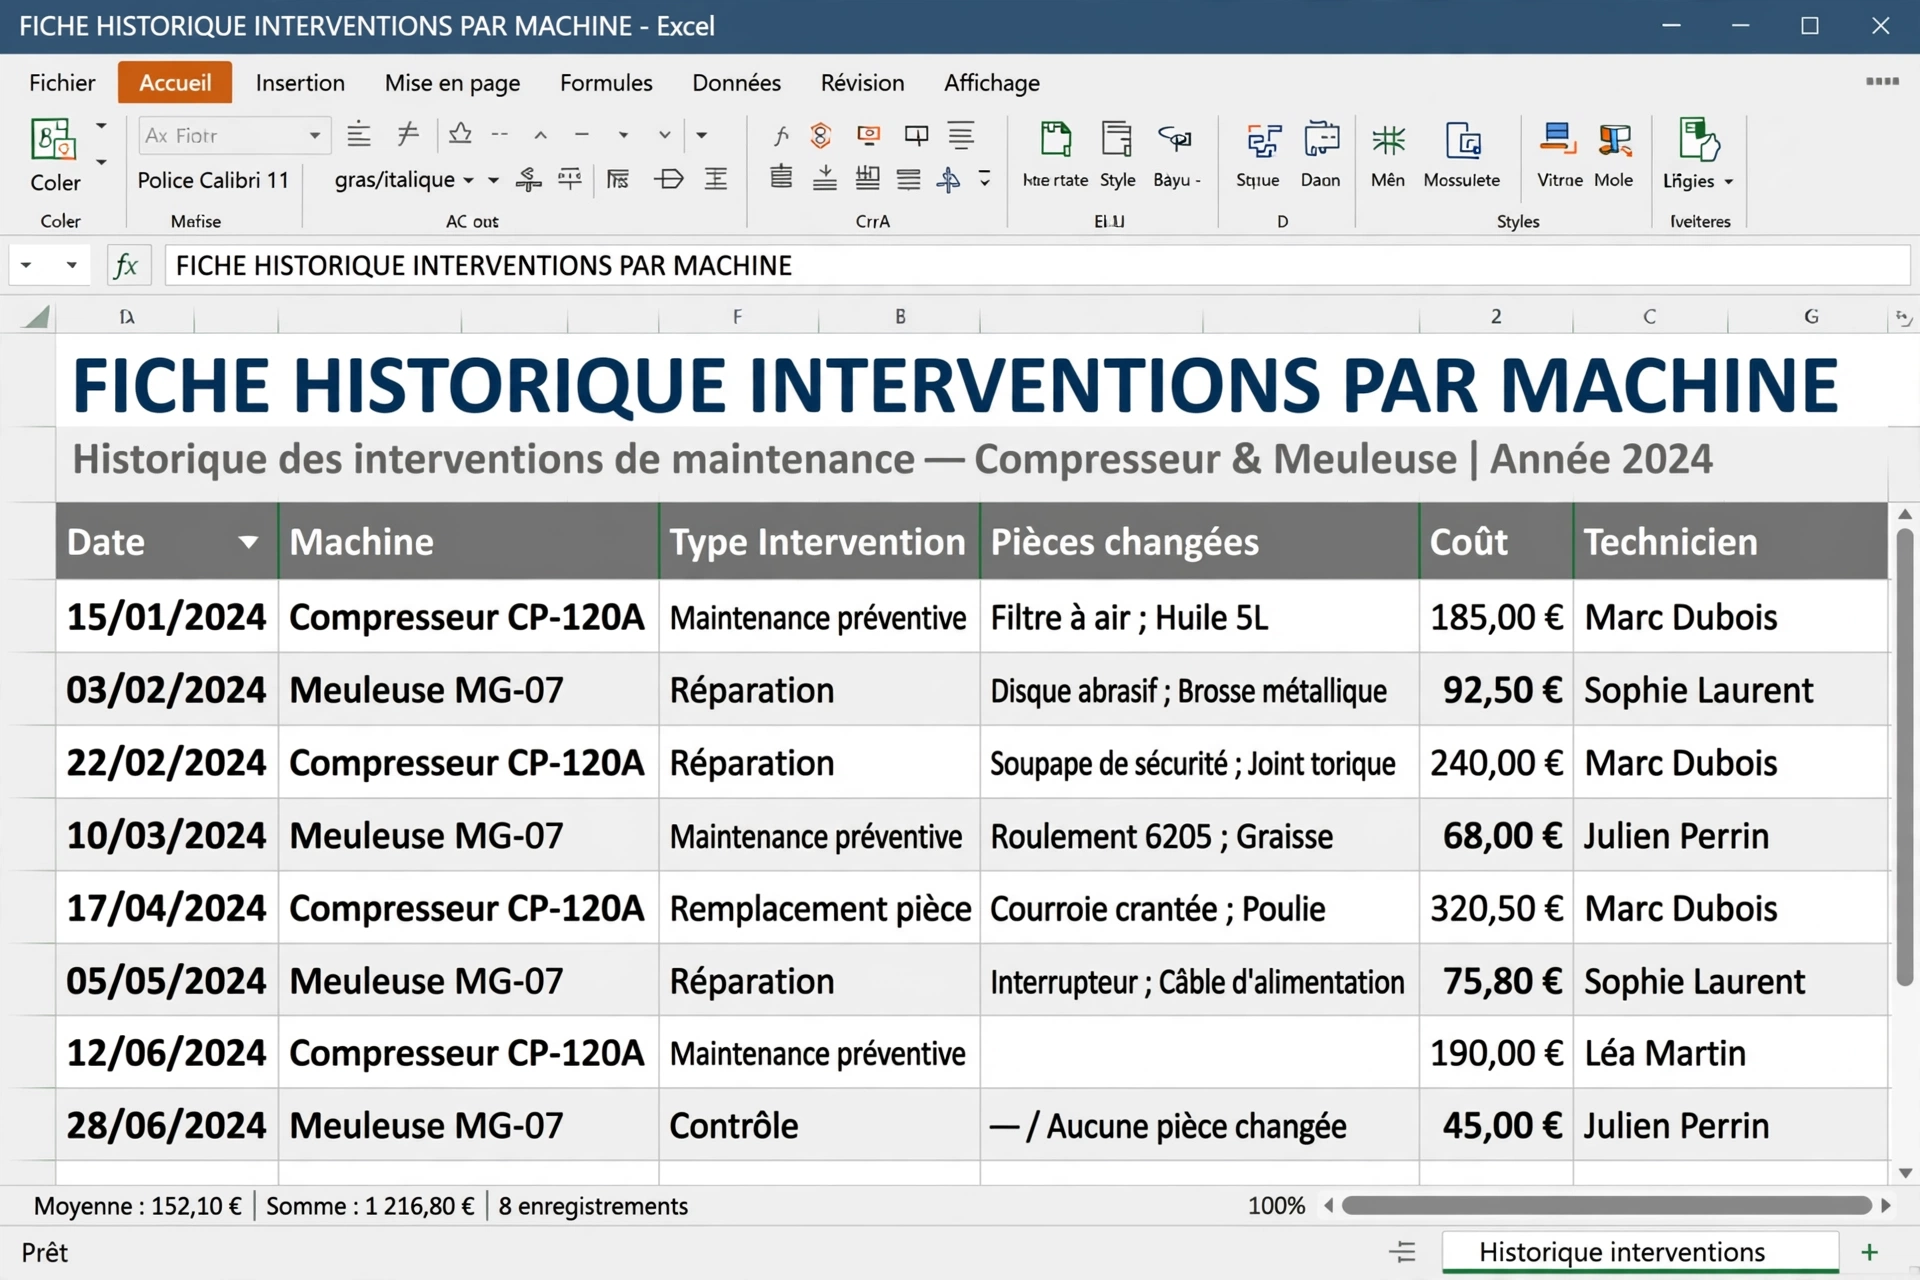
Task: Open the Données tab
Action: [x=737, y=83]
